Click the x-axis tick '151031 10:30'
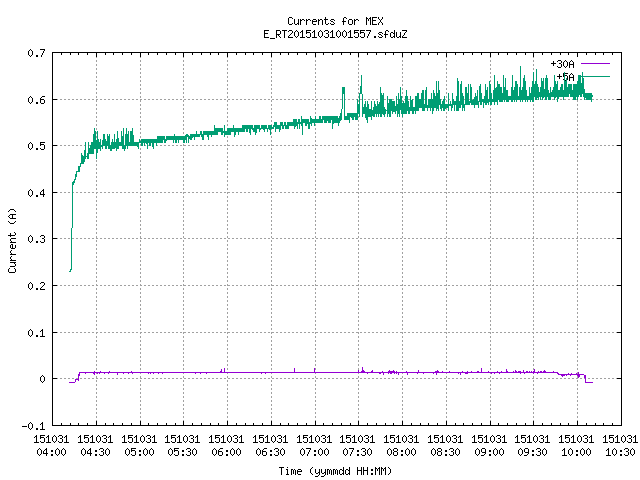The width and height of the screenshot is (640, 480). pos(620,446)
